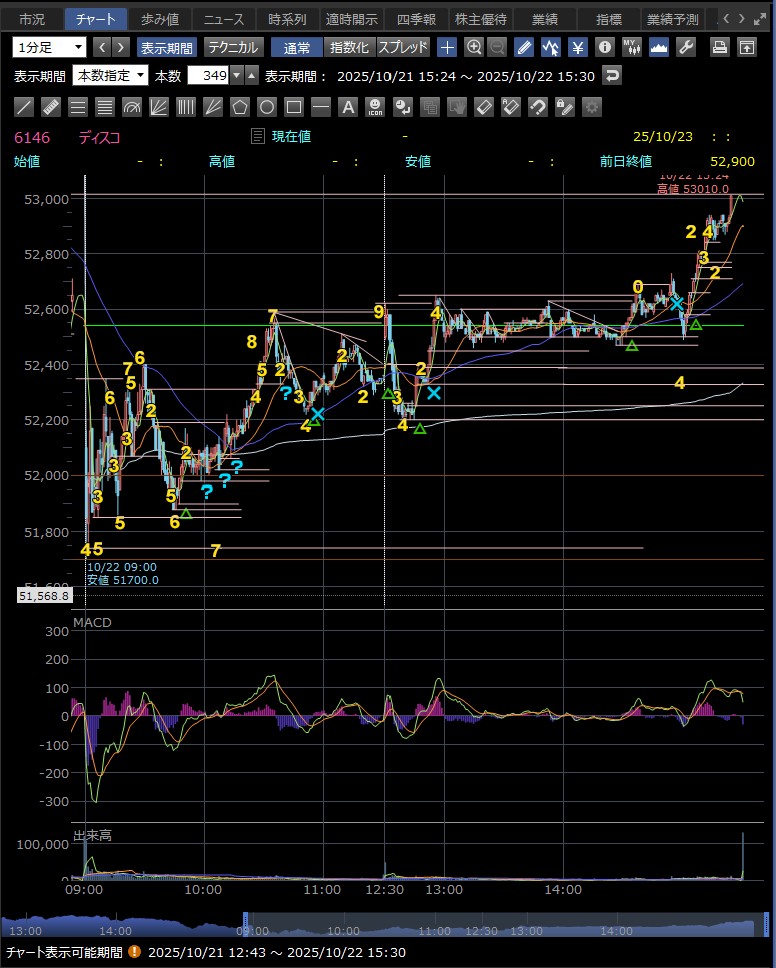Click the zoom in magnifier icon
776x968 pixels.
tap(474, 47)
